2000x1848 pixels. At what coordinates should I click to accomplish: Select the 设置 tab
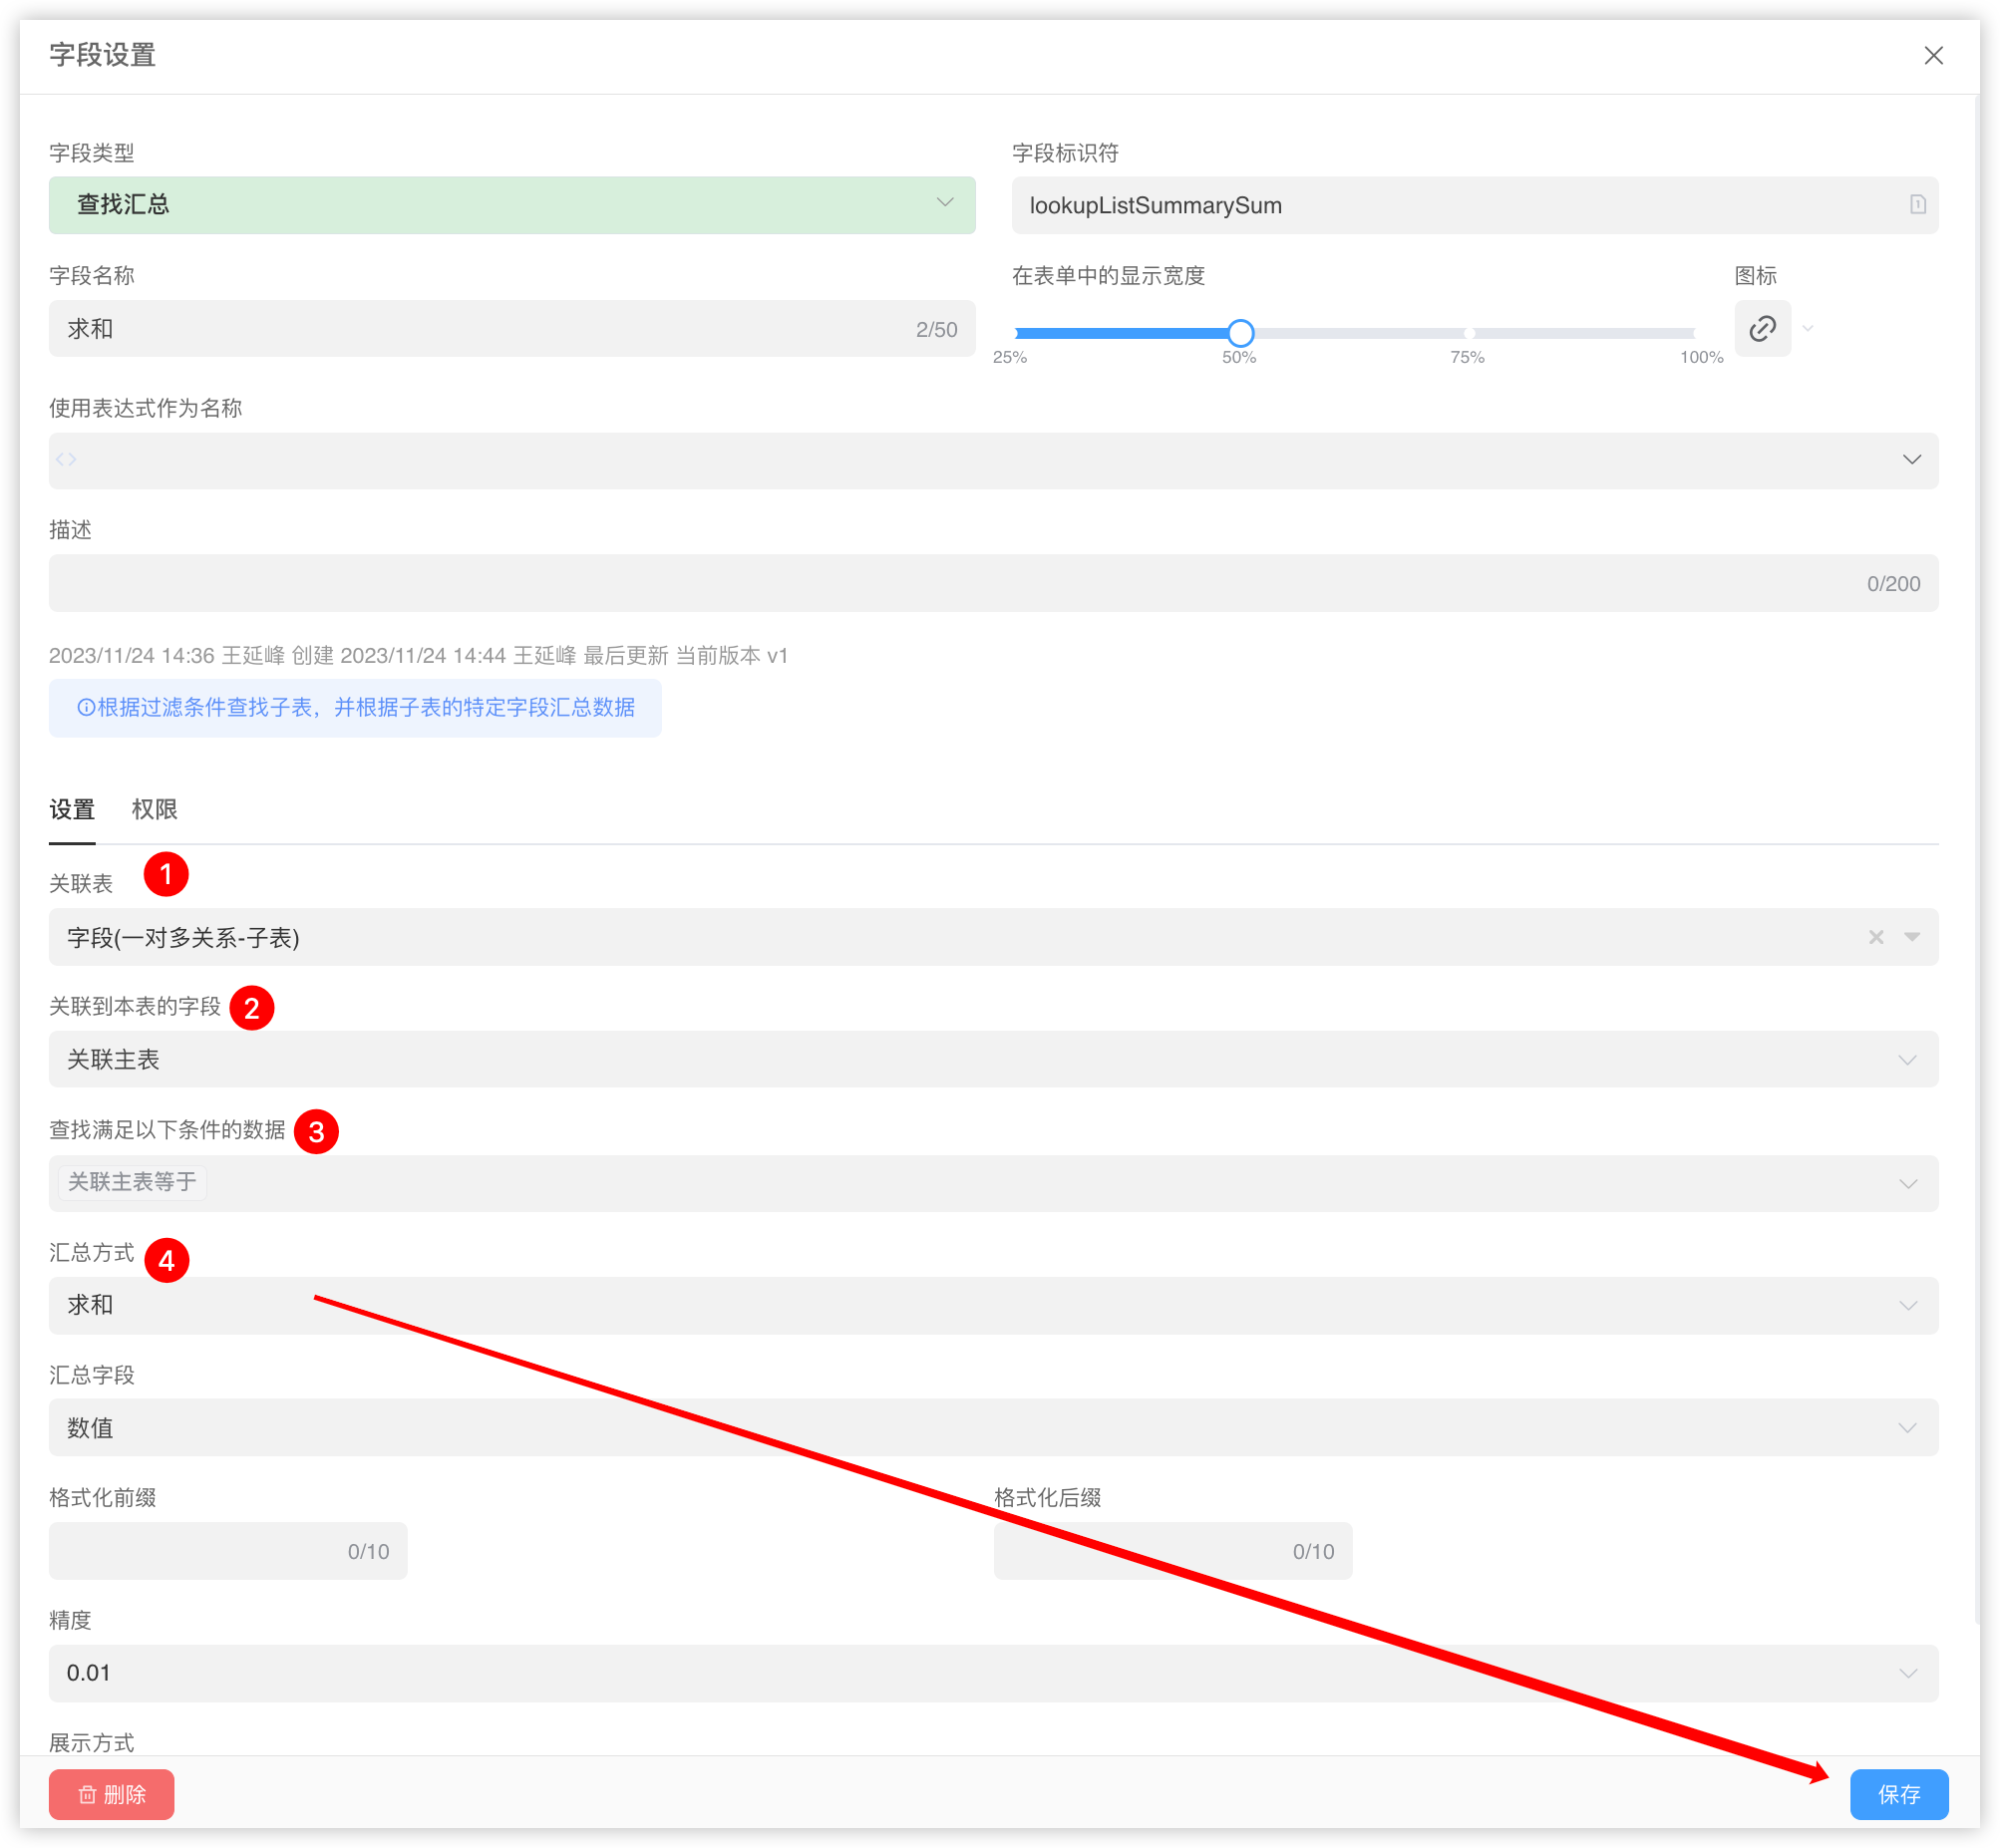point(72,810)
